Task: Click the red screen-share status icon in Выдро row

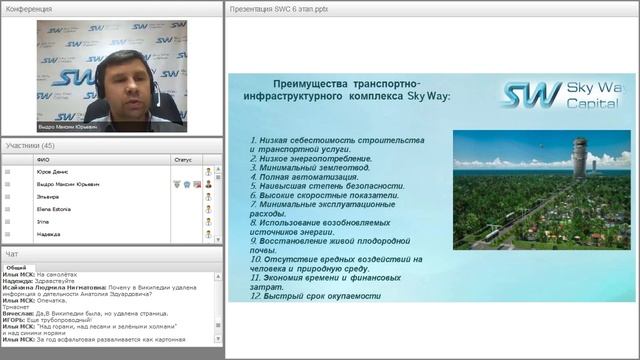Action: tap(197, 184)
